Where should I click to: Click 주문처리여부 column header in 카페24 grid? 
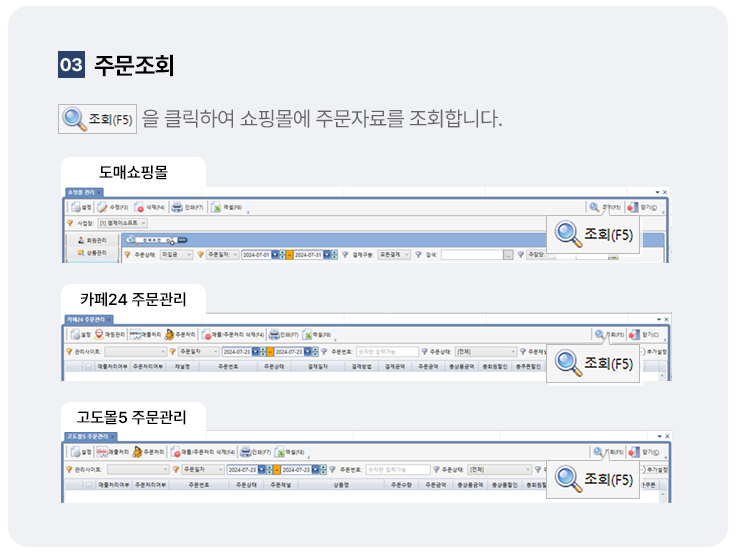click(x=148, y=367)
